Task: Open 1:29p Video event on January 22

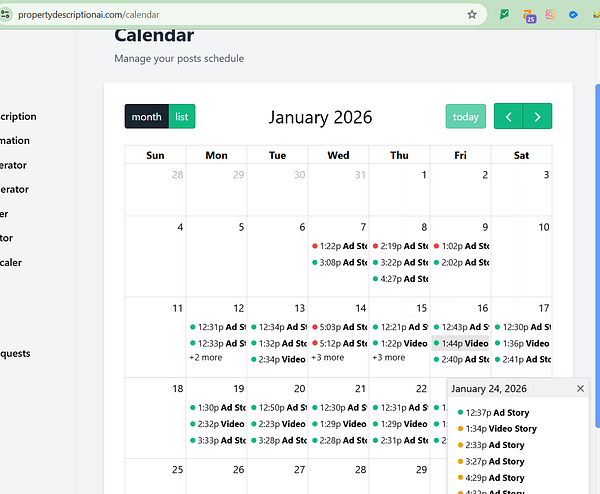Action: (x=399, y=424)
